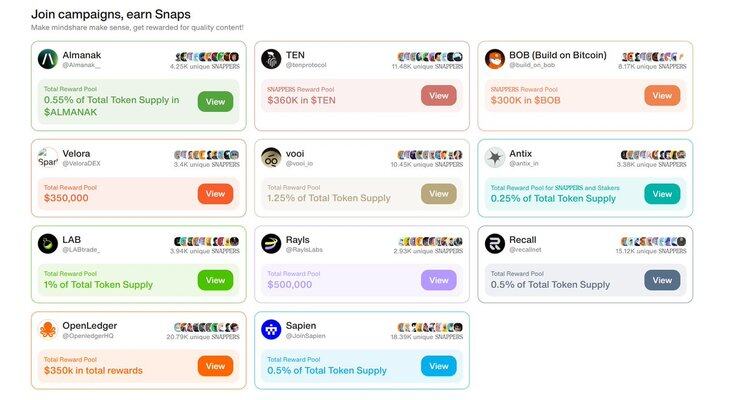
Task: Open View for $300K in $BOB
Action: [662, 96]
